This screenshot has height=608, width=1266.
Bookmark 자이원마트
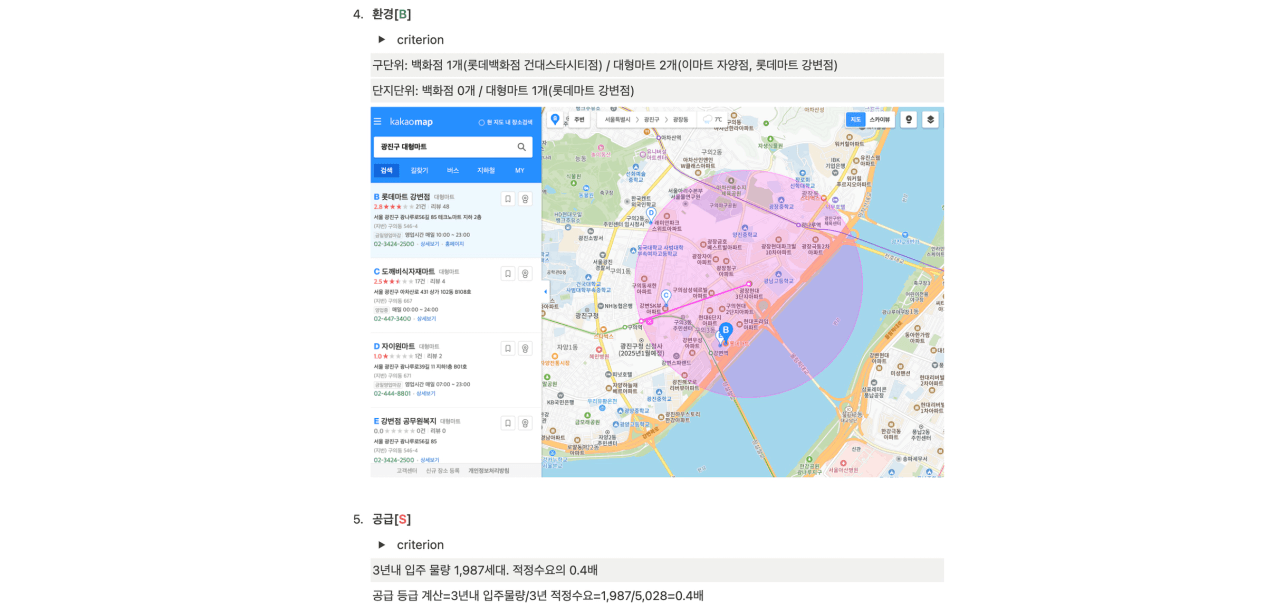[x=508, y=348]
